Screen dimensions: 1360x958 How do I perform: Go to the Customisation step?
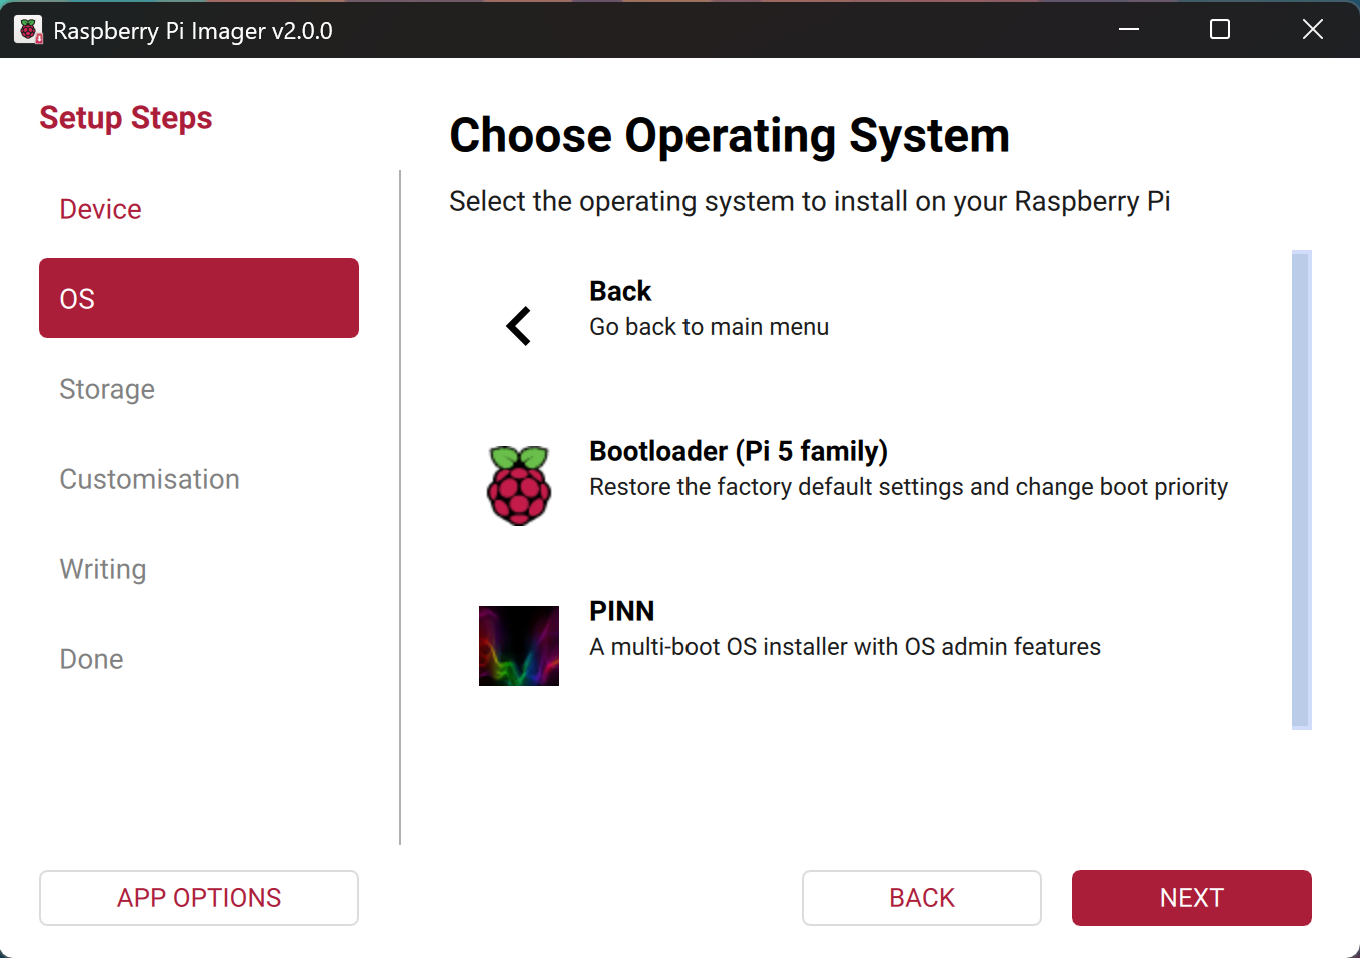click(149, 479)
